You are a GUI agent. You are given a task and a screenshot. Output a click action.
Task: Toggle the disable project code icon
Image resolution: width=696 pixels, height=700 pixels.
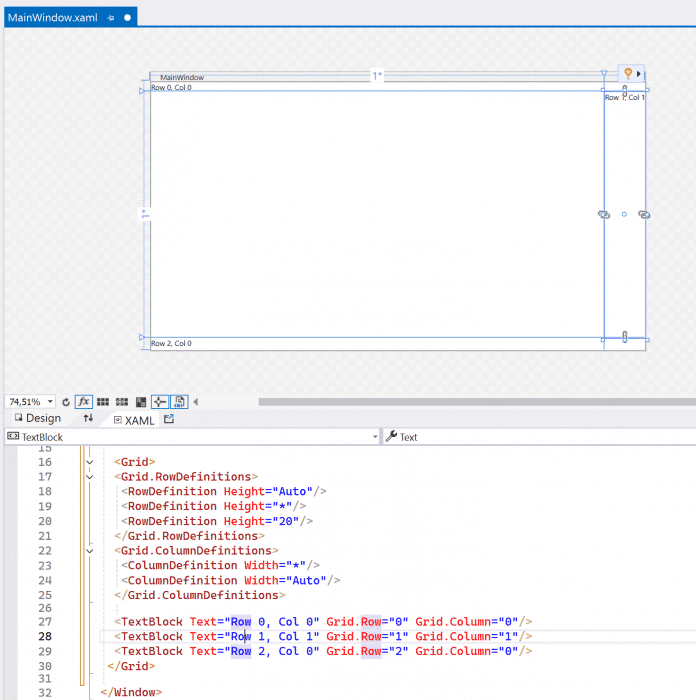pos(179,402)
